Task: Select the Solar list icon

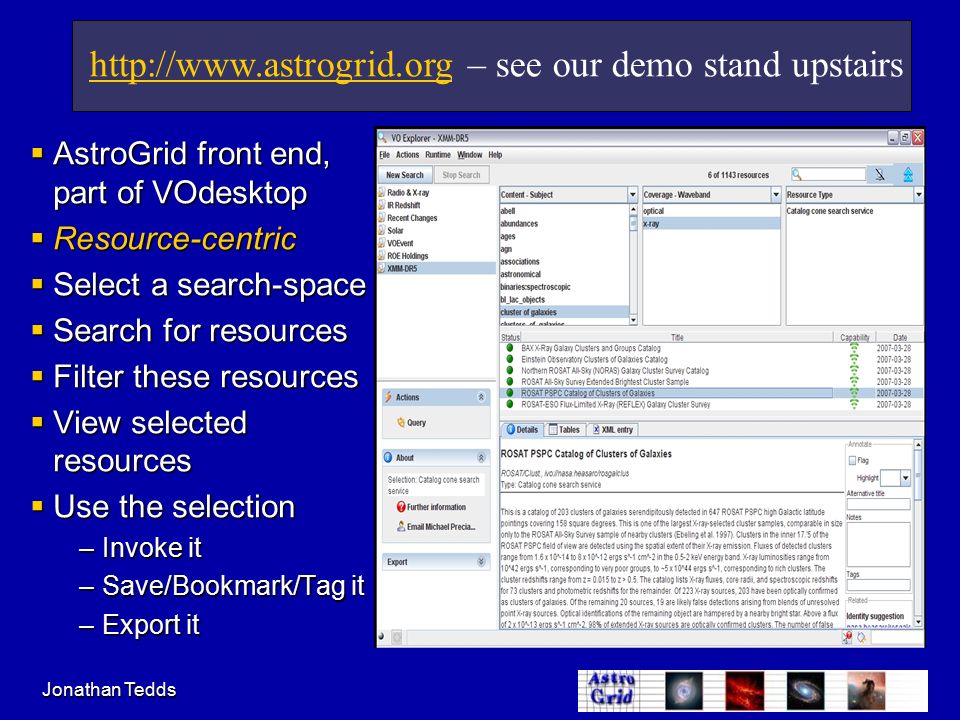Action: tap(382, 230)
